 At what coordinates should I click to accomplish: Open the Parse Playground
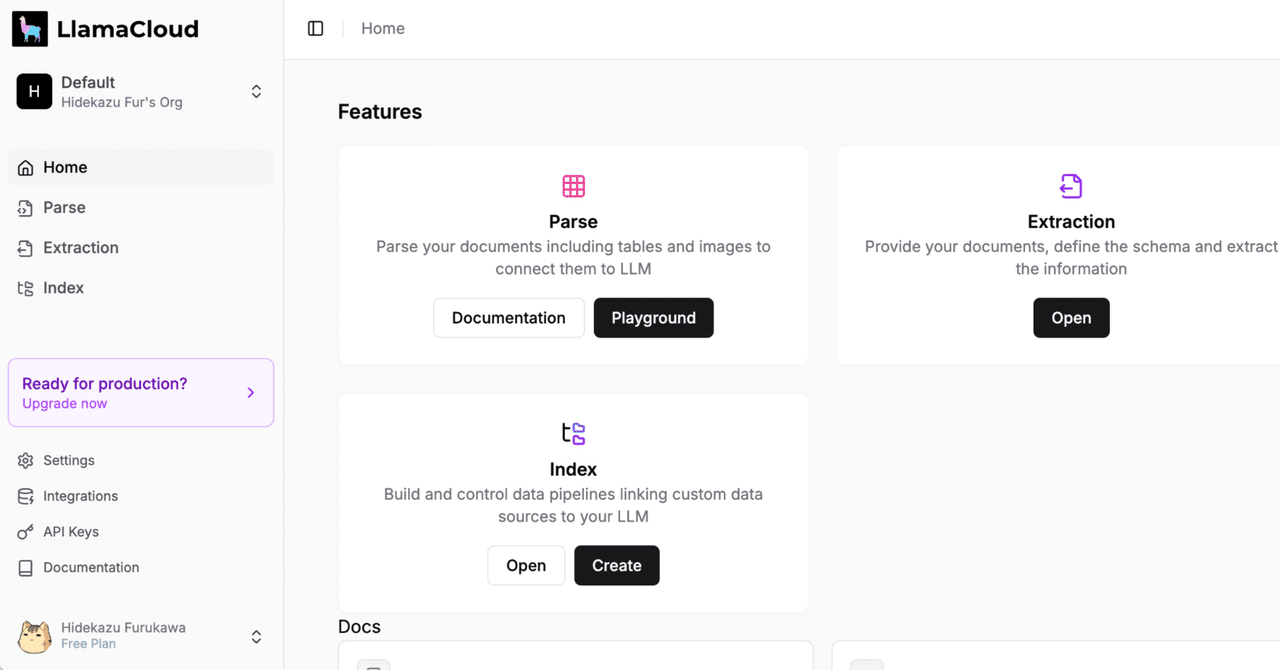[653, 318]
